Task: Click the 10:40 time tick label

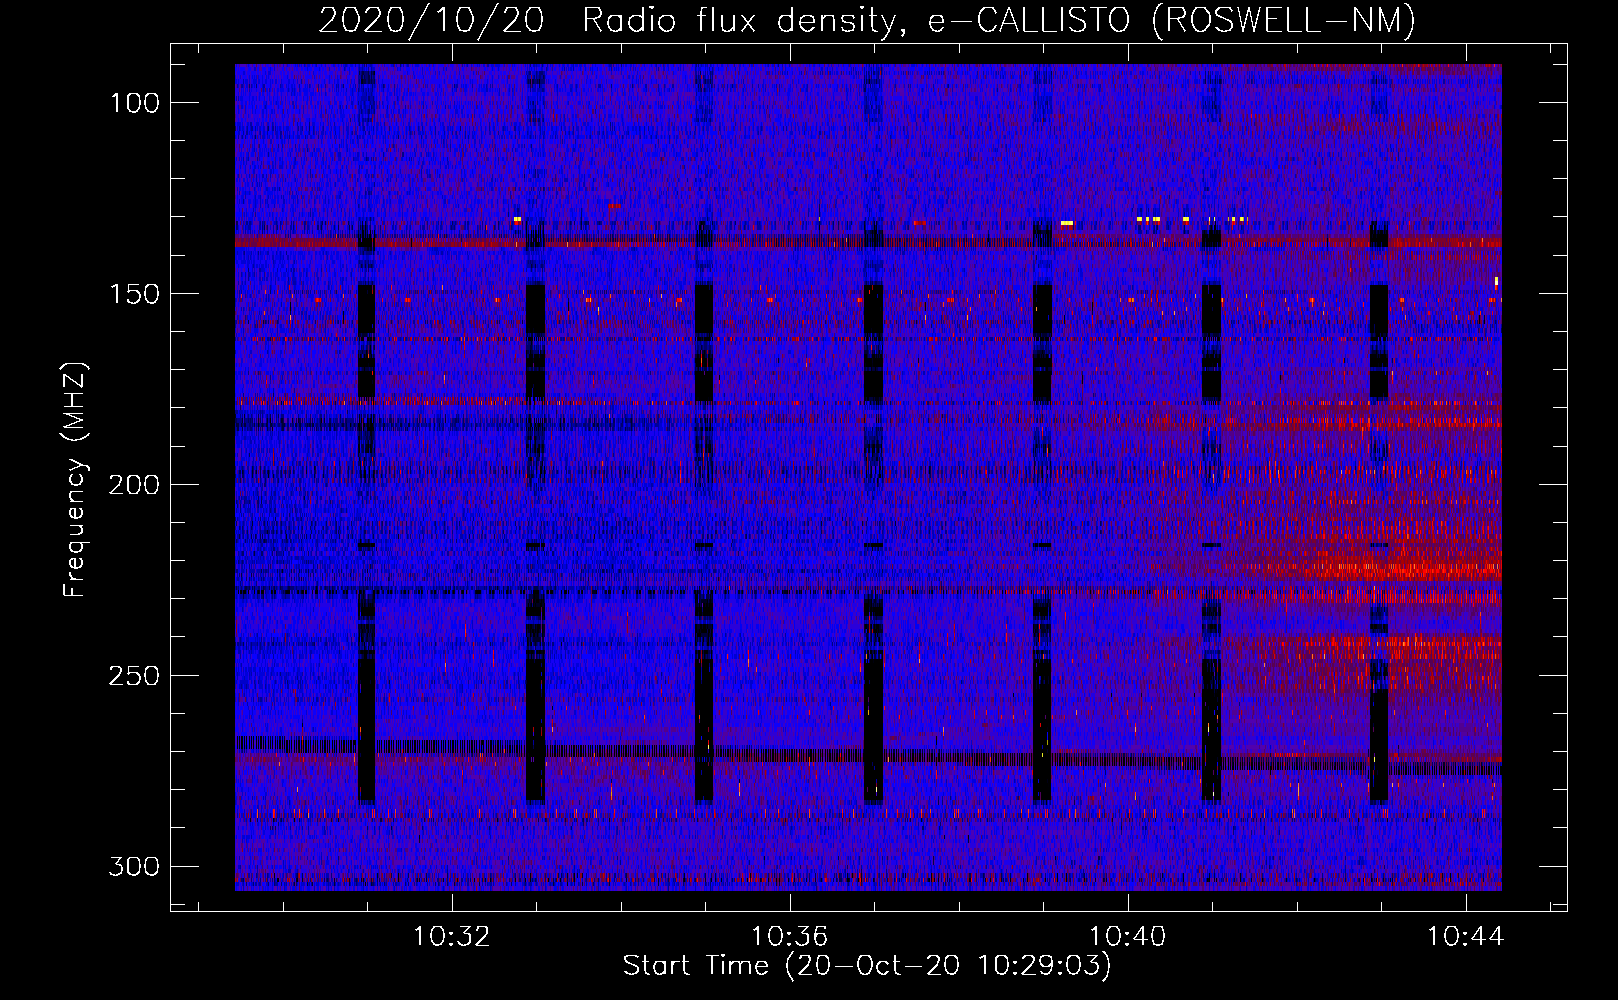Action: tap(1128, 936)
